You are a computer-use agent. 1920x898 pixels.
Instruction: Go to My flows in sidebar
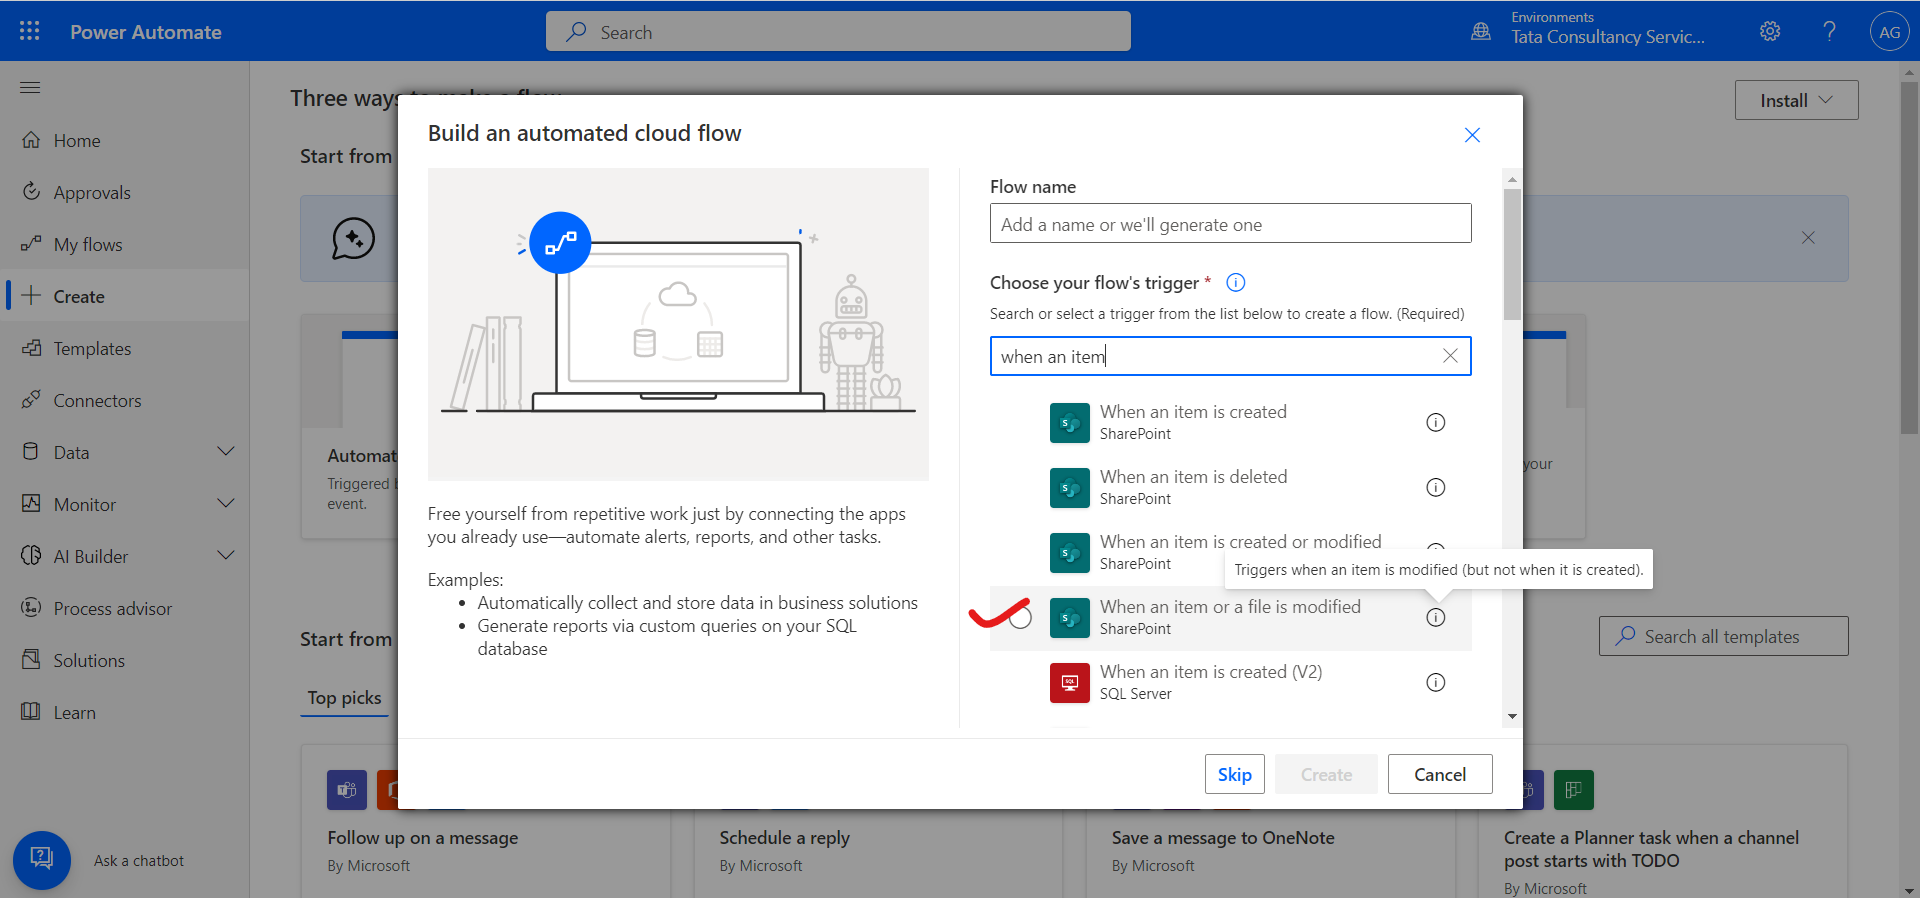click(x=88, y=245)
